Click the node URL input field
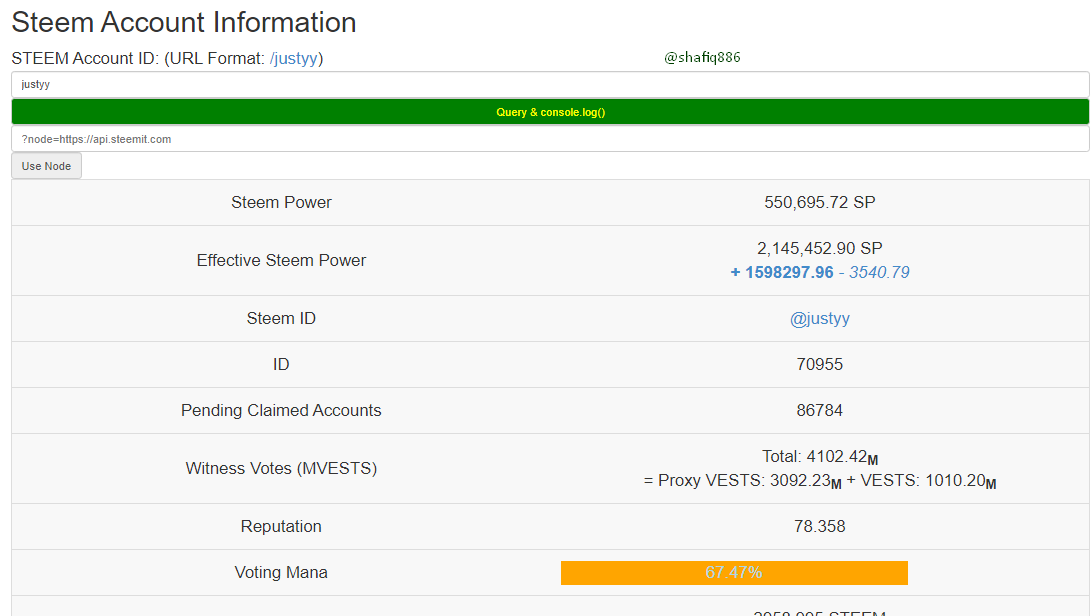Viewport: 1092px width, 616px height. (x=550, y=139)
